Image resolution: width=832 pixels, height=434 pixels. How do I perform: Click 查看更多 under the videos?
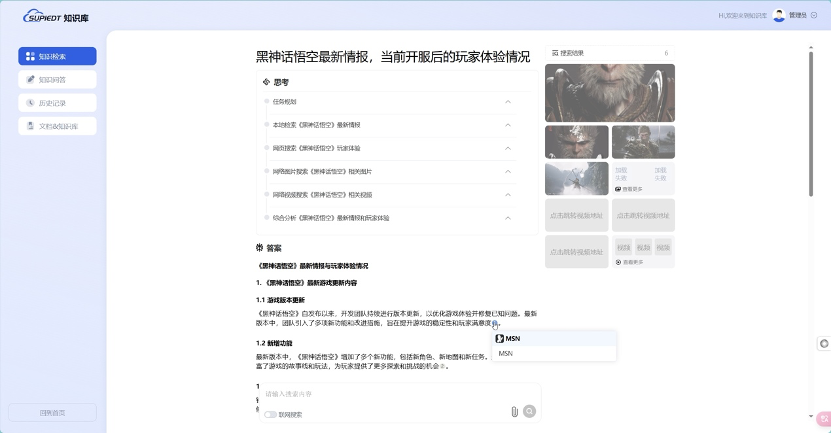(x=632, y=263)
